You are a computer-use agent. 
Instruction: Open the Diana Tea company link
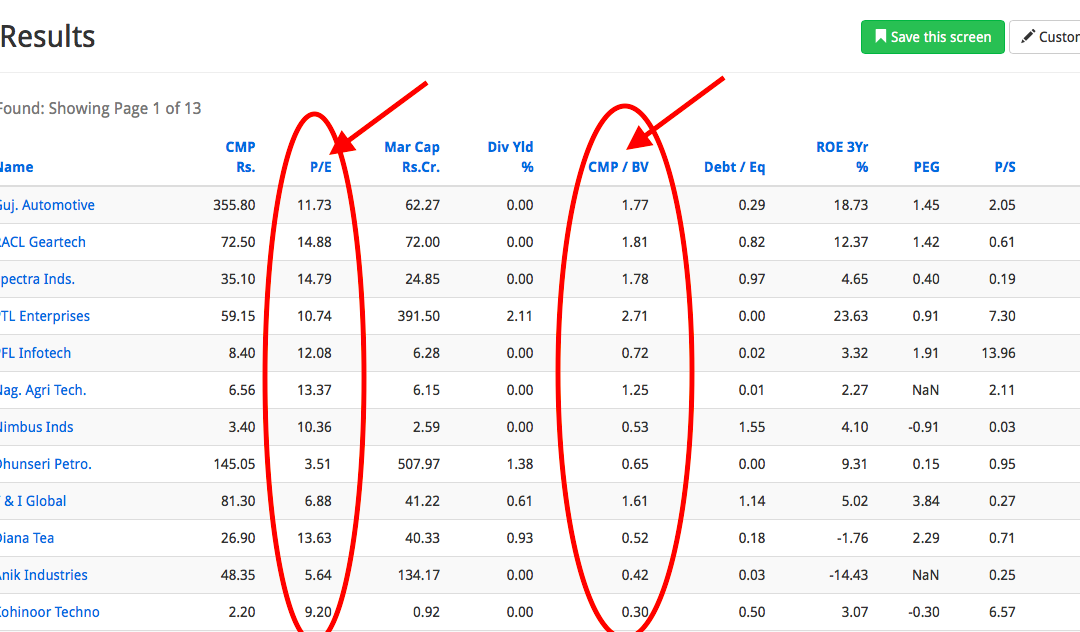click(x=27, y=538)
